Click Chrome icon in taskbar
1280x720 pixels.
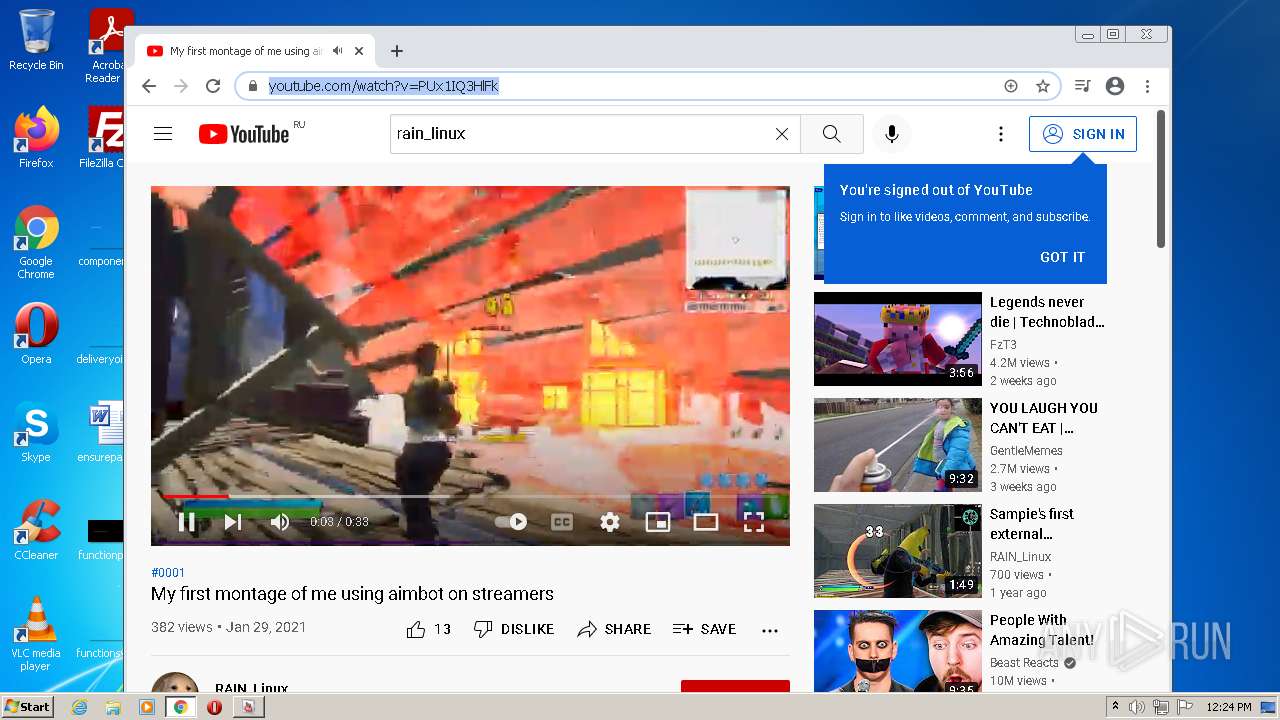pos(180,707)
